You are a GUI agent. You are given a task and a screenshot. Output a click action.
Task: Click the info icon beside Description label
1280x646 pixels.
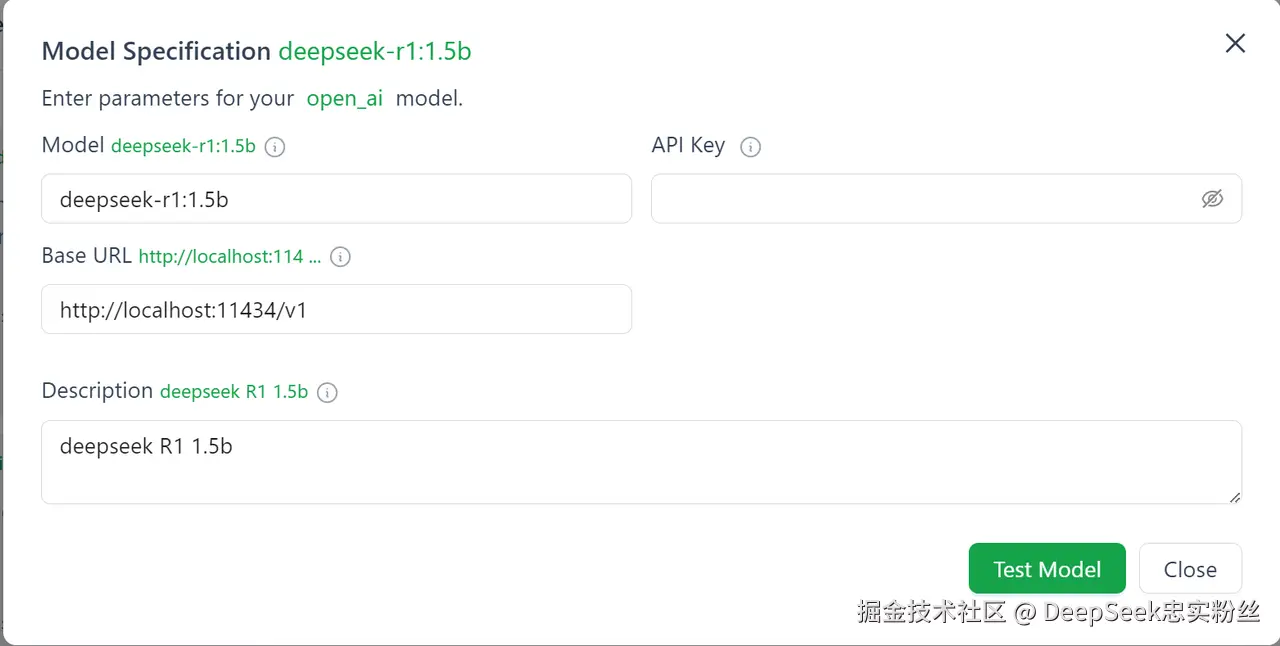[x=327, y=392]
